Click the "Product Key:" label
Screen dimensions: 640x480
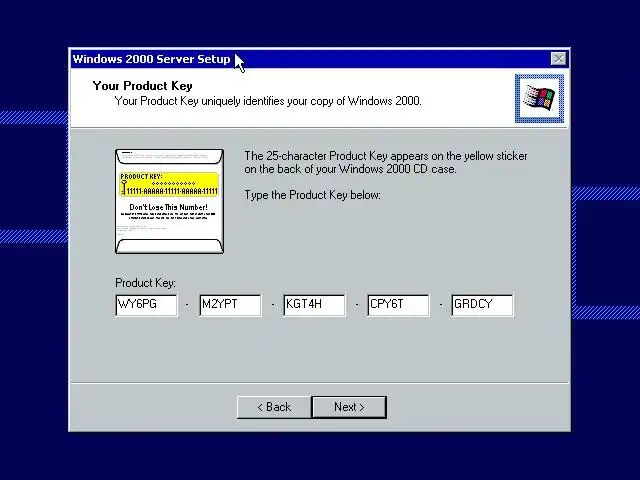tap(145, 283)
